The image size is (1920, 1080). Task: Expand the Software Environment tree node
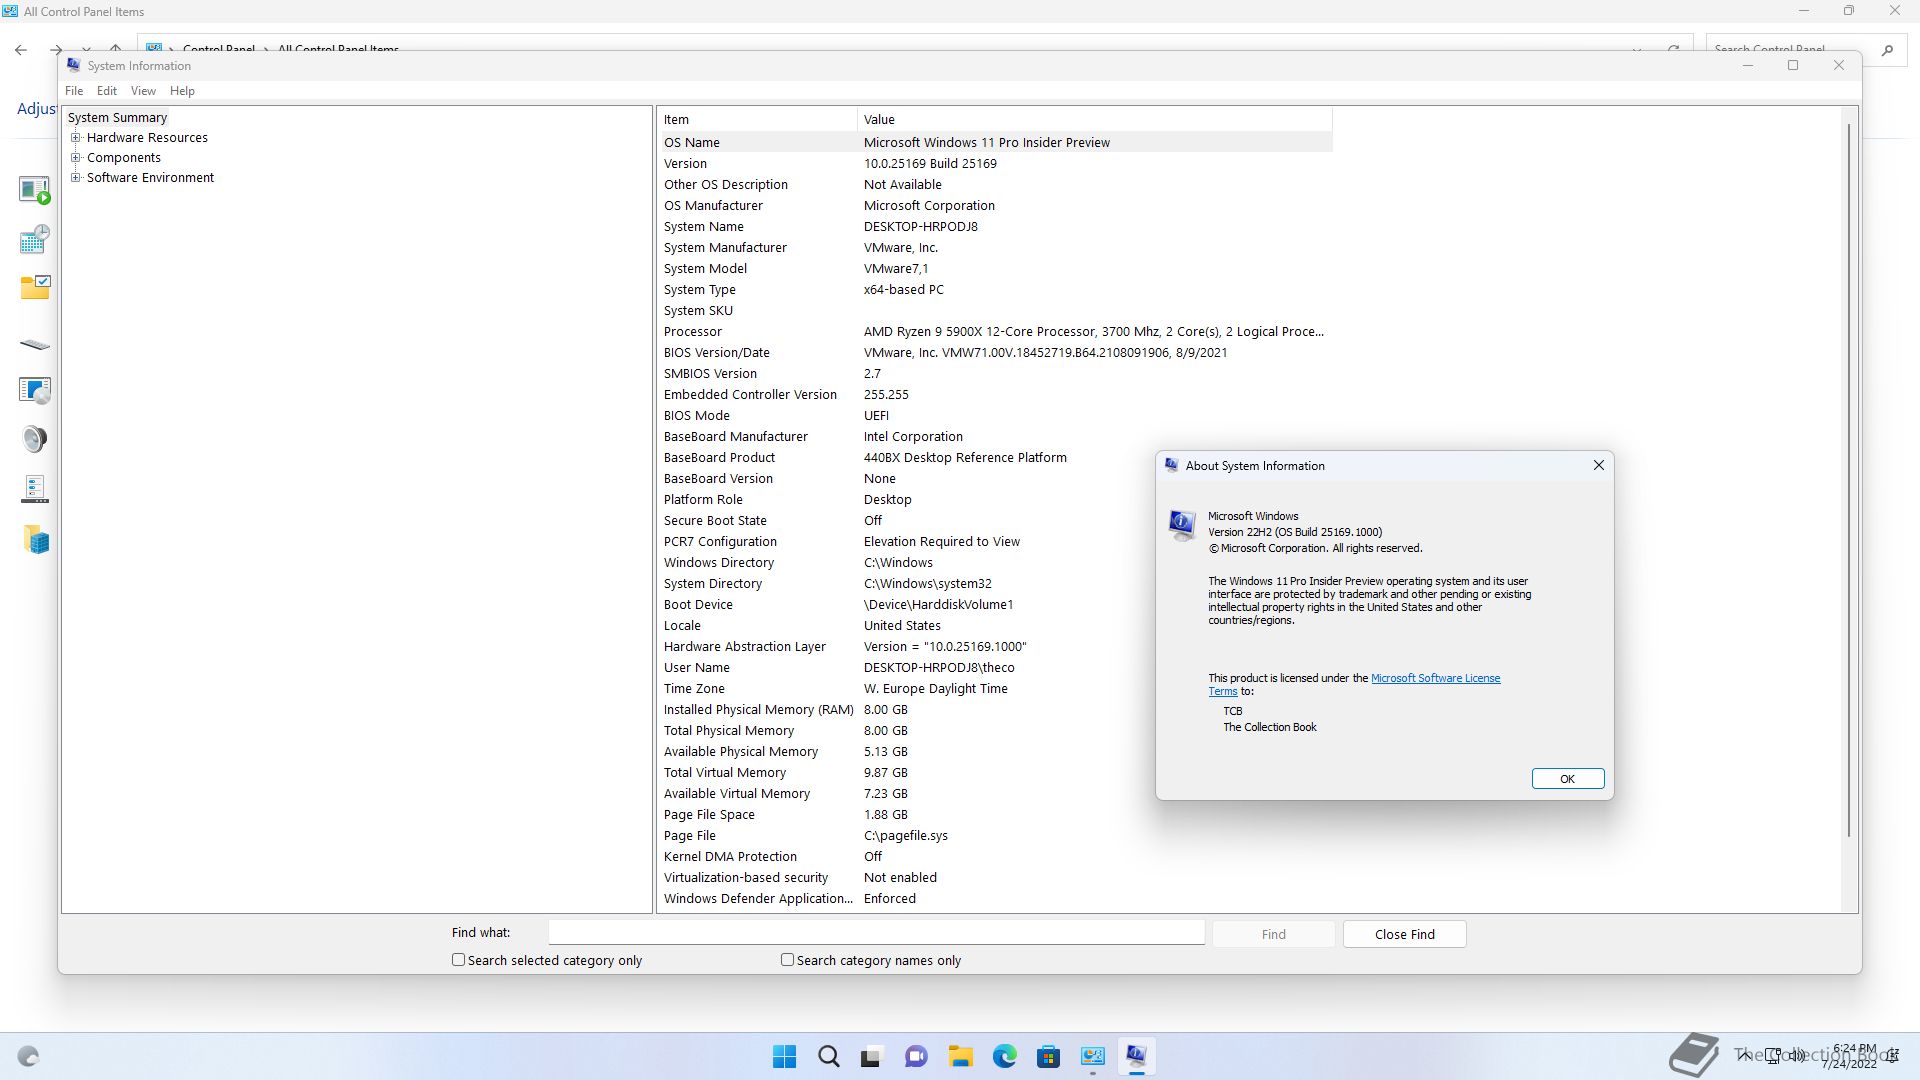click(76, 178)
